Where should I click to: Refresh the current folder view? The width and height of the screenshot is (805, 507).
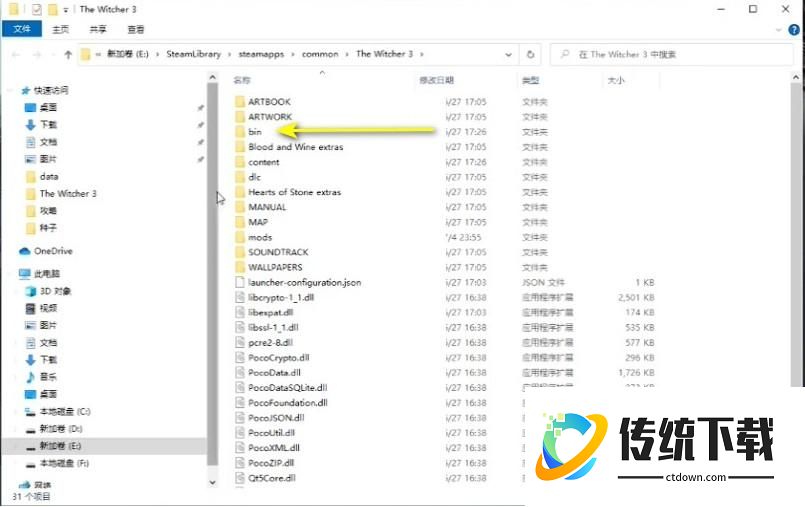pos(532,54)
